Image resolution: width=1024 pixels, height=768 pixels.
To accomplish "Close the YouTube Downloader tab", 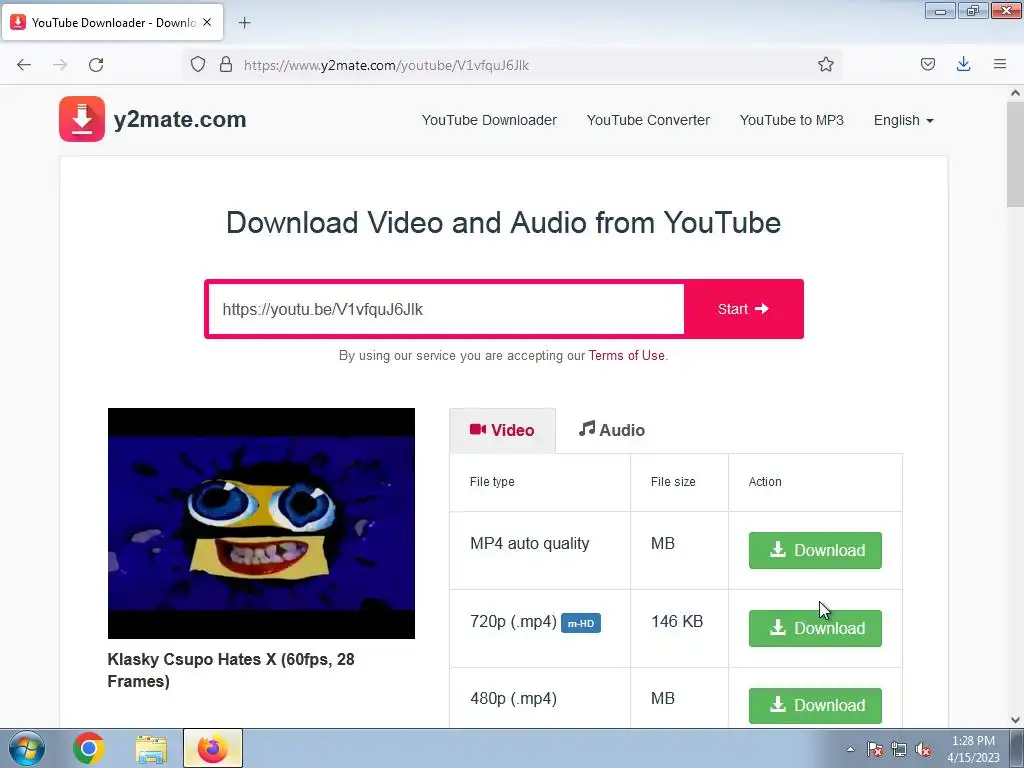I will [x=207, y=22].
